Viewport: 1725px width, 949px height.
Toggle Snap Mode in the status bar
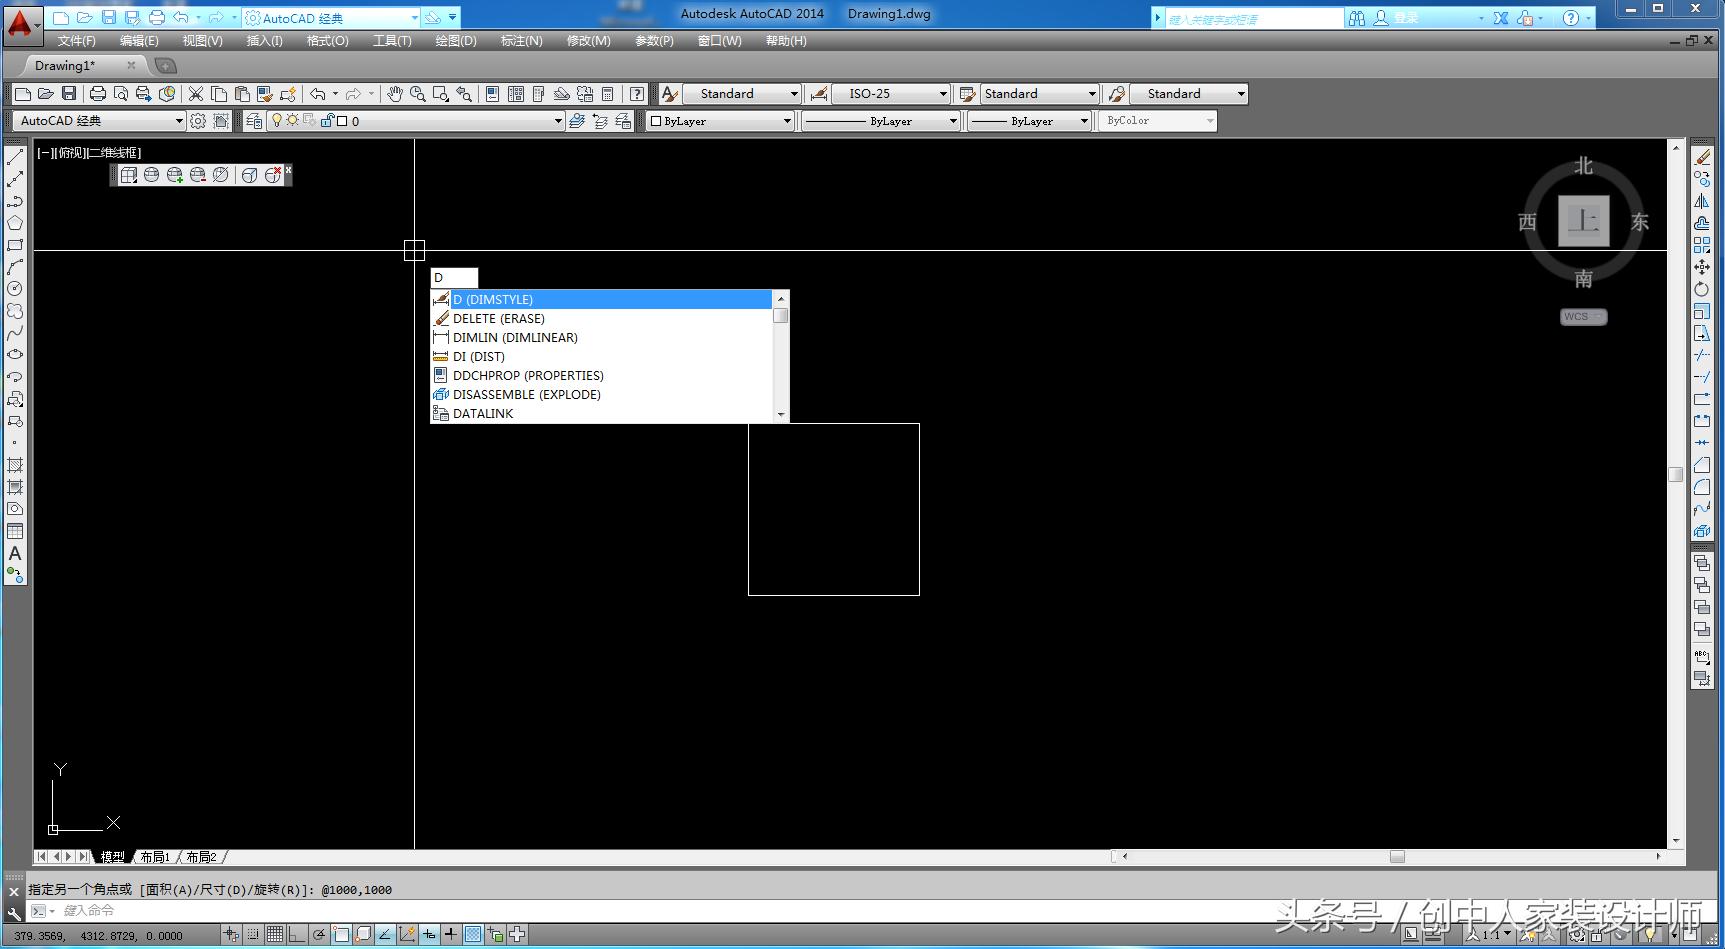(253, 935)
